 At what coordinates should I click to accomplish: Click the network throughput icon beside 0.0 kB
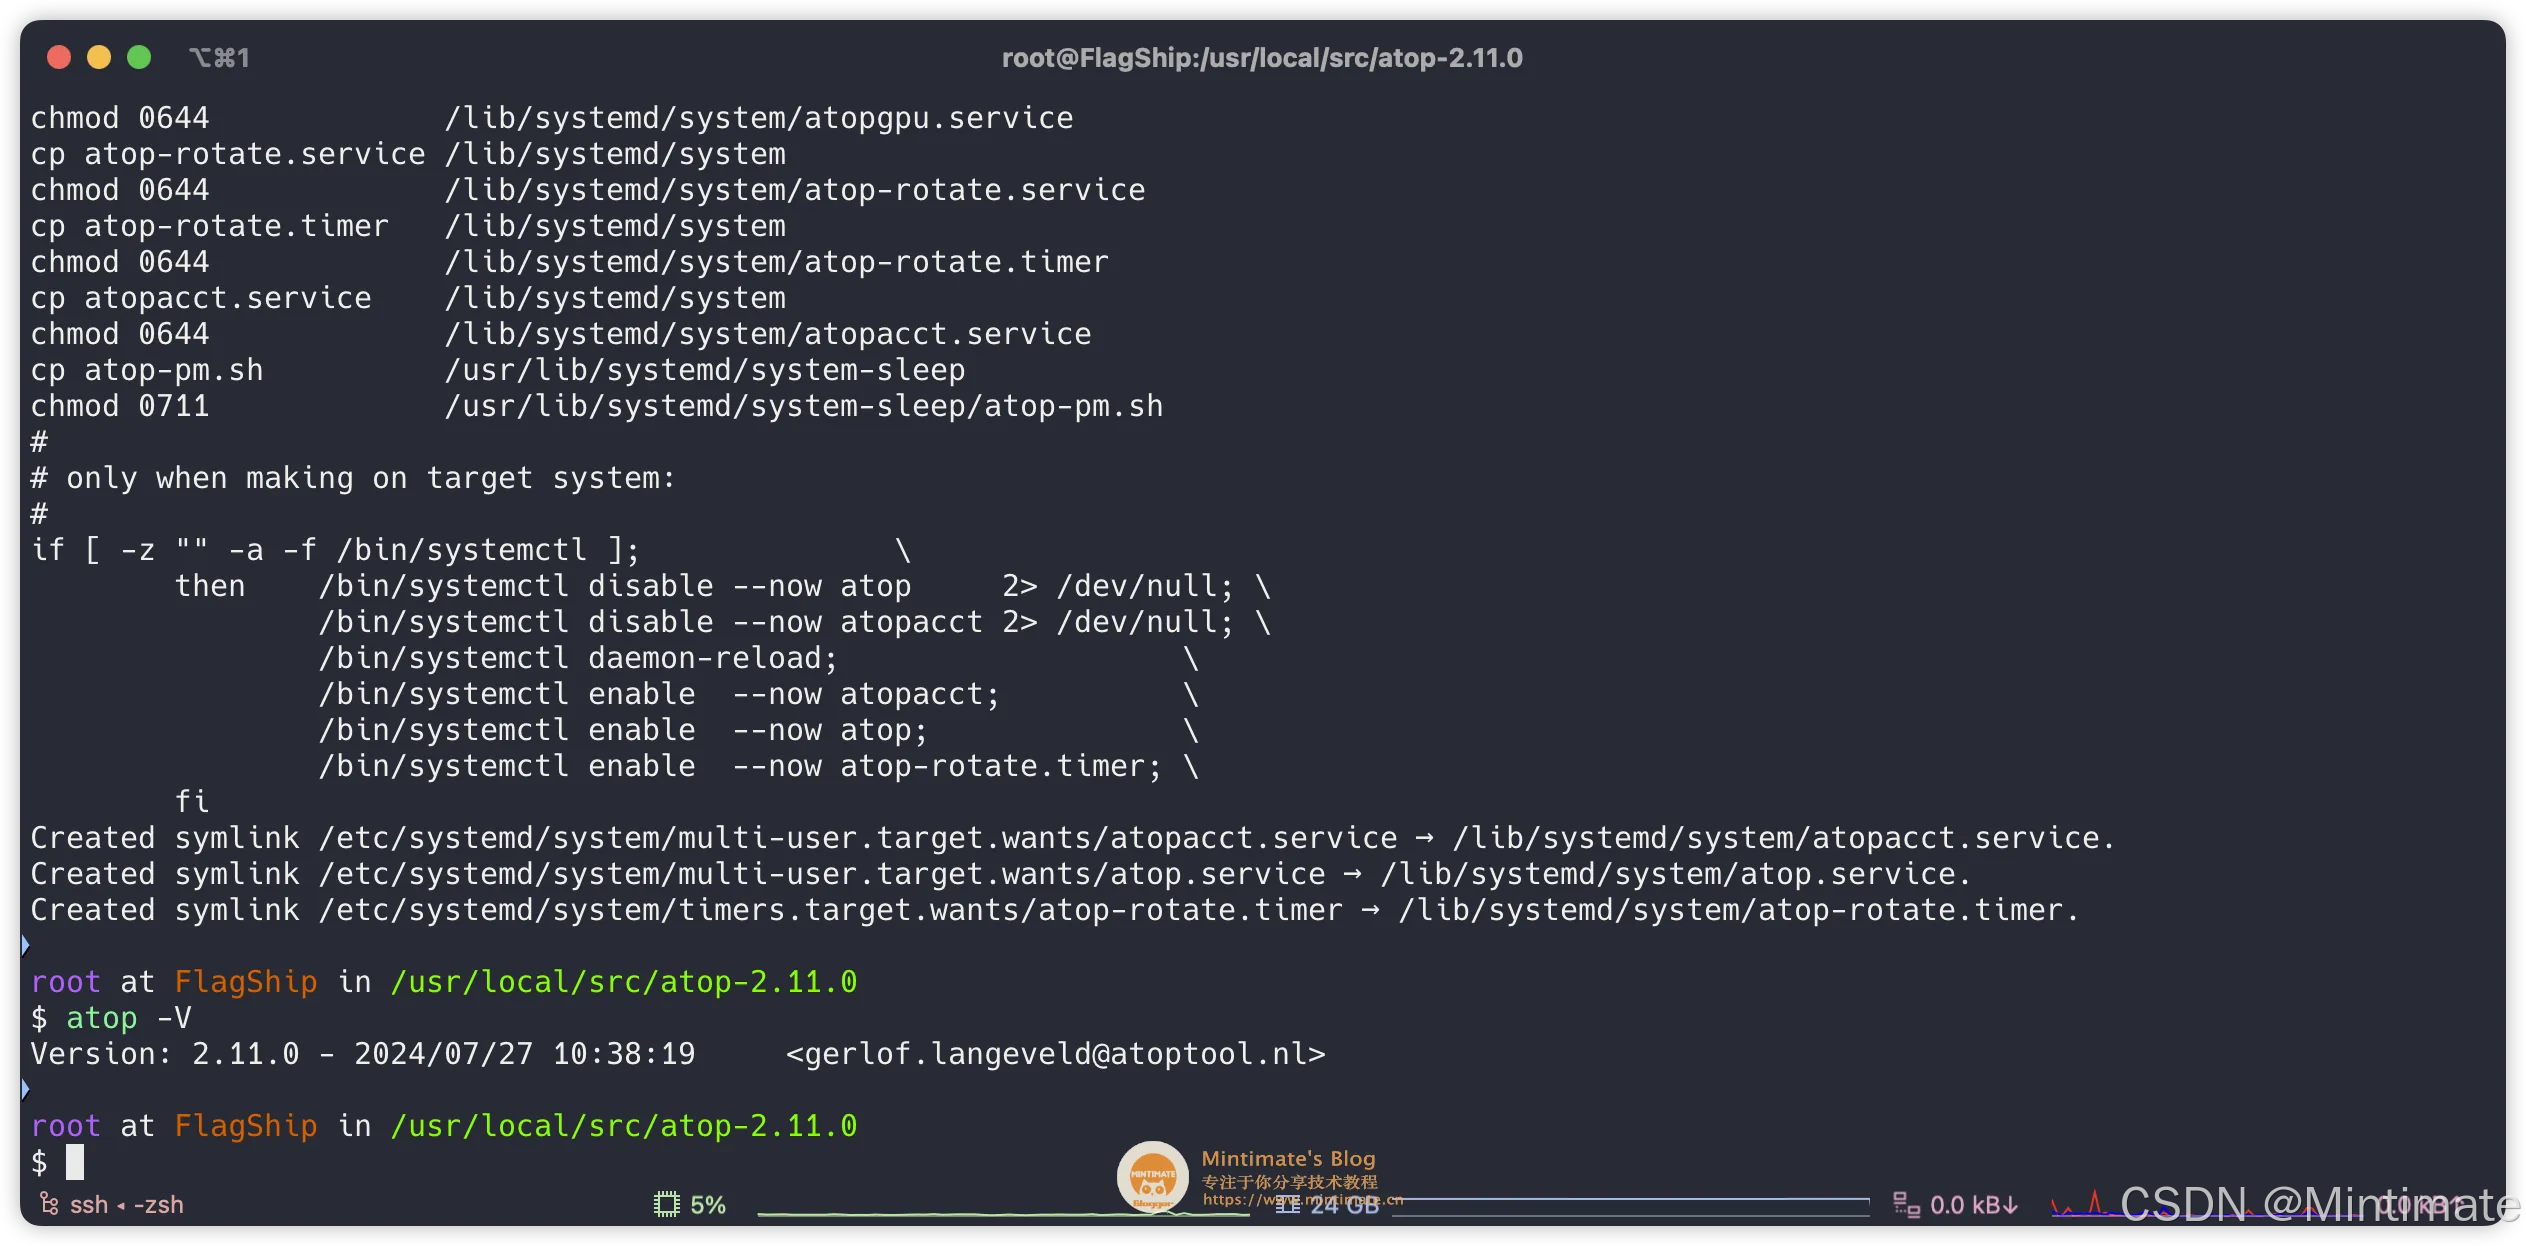[1906, 1205]
